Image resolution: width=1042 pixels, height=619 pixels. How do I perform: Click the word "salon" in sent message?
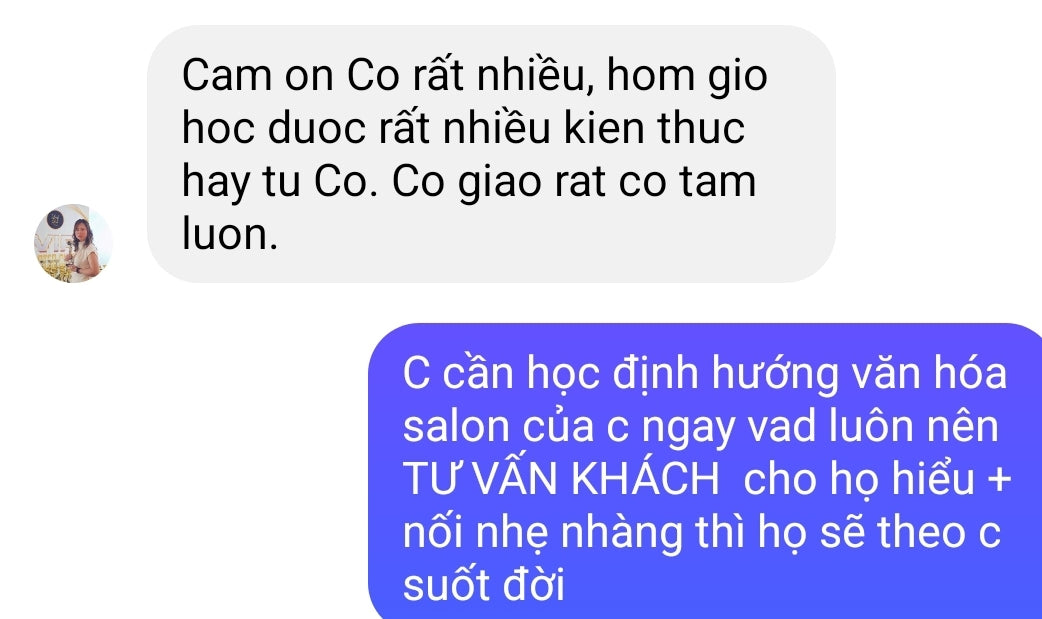[456, 427]
